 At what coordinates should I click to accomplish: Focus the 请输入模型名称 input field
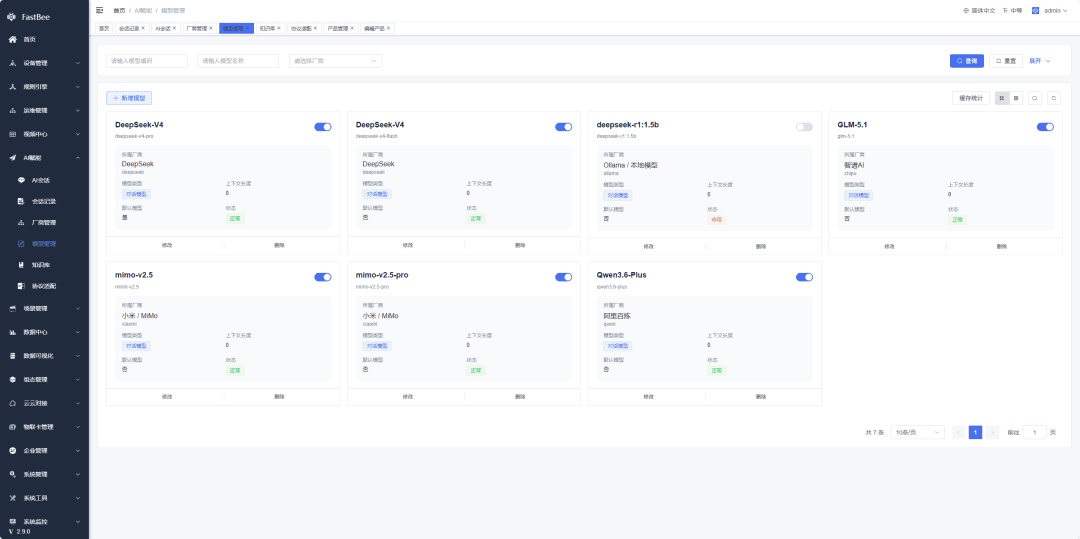(x=238, y=61)
